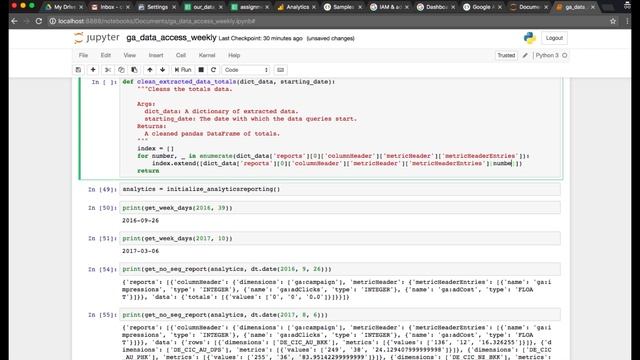Copy selected cells icon in toolbar
Screen dimensions: 640x360
[121, 70]
